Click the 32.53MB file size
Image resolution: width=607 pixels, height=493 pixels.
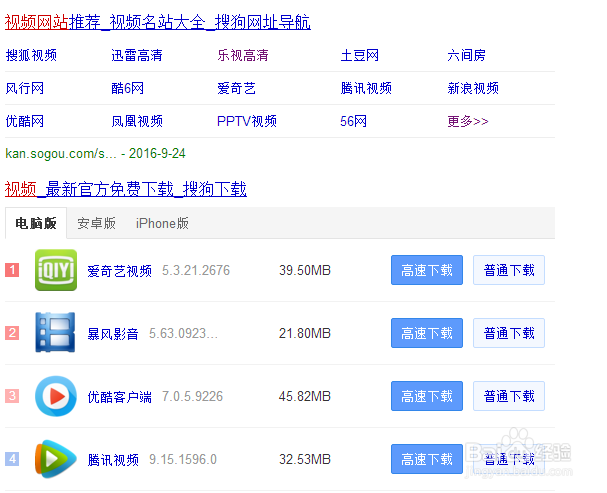(305, 459)
